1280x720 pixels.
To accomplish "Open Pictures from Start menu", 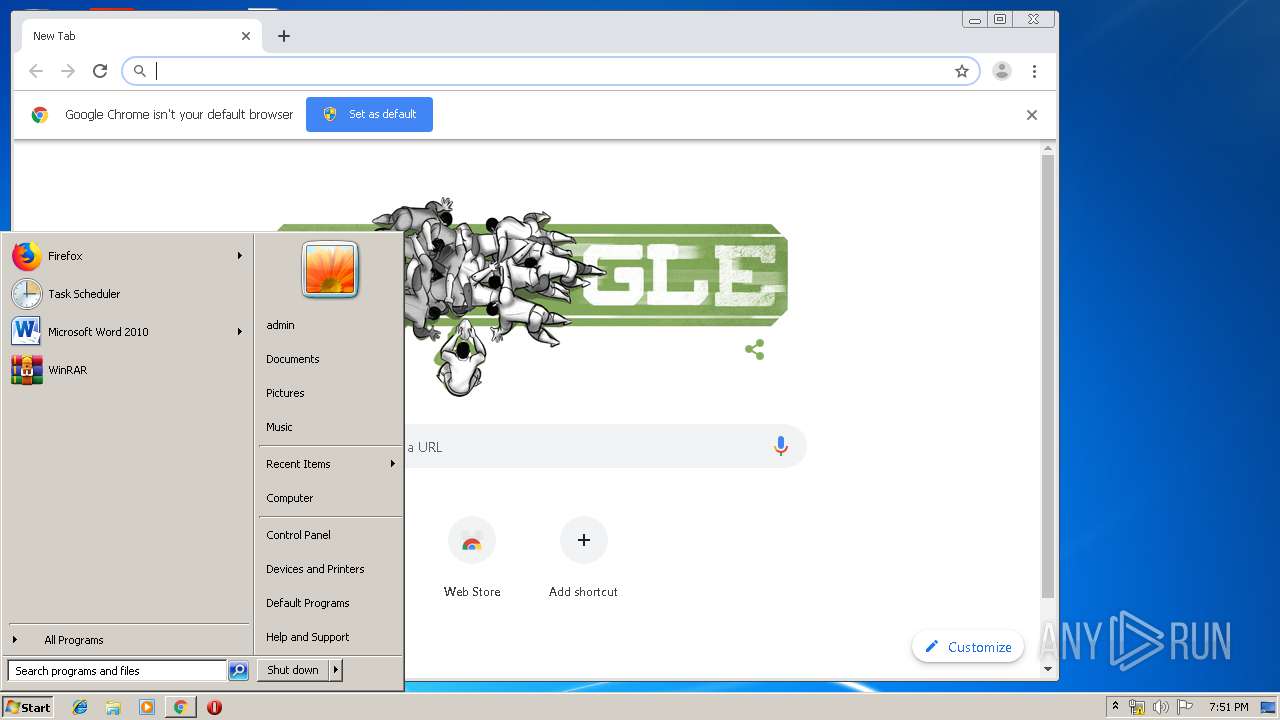I will point(285,393).
